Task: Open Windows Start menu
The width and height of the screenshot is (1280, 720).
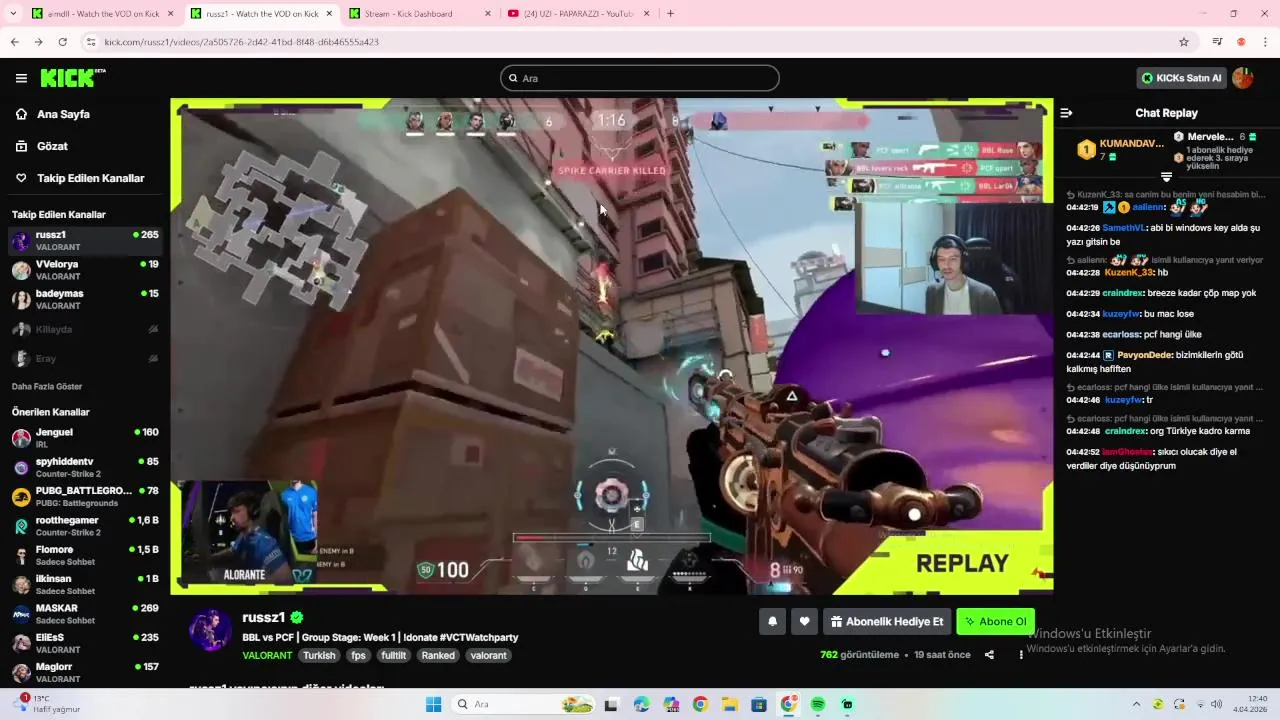Action: [x=433, y=704]
